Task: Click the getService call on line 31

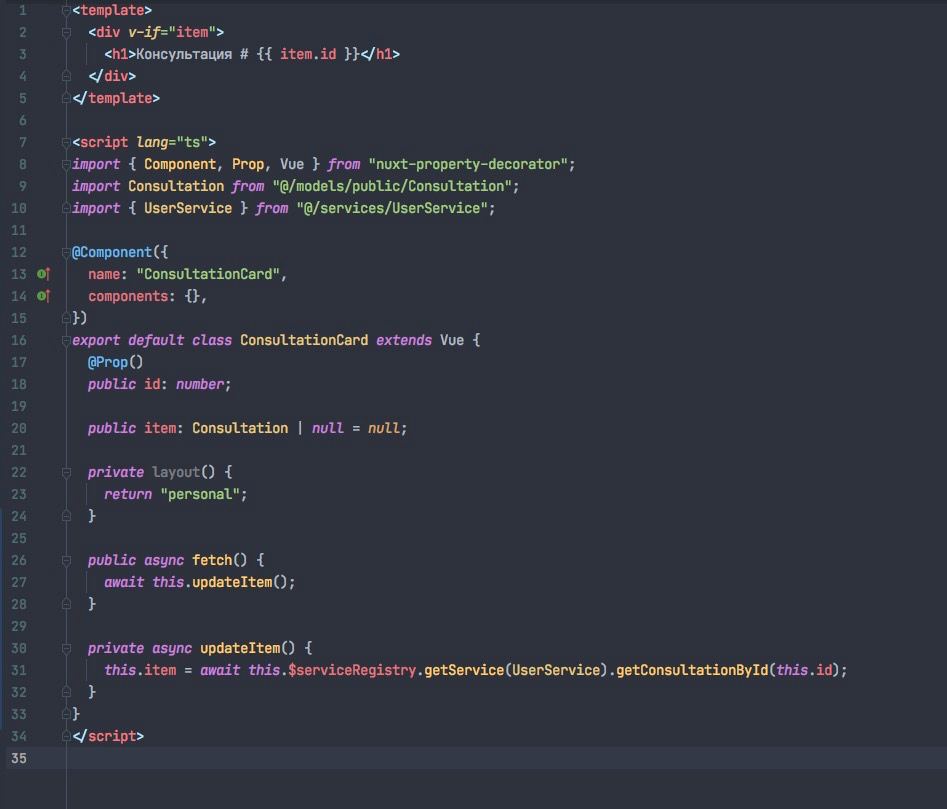Action: (464, 670)
